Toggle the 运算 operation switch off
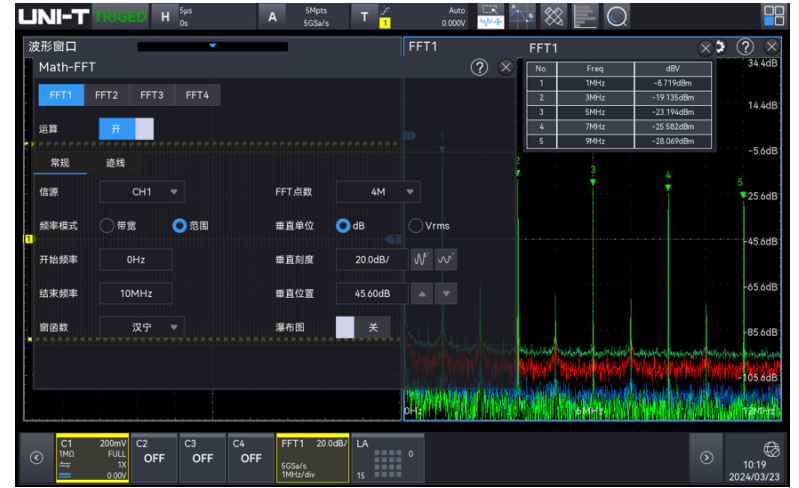This screenshot has width=799, height=488. tap(126, 129)
